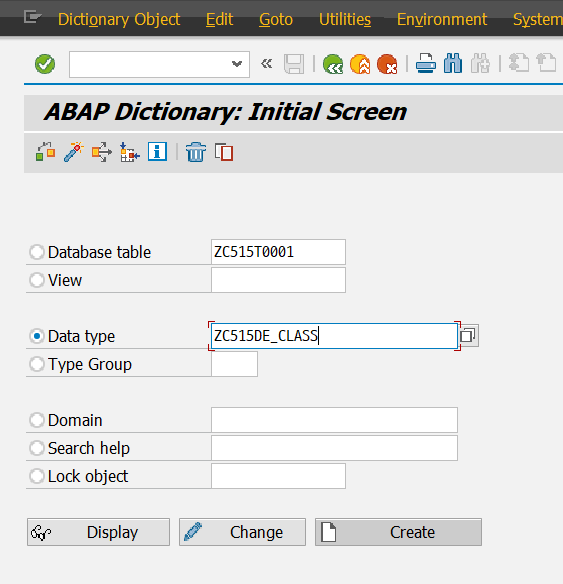Select the Search help radio button
563x584 pixels.
[x=37, y=448]
